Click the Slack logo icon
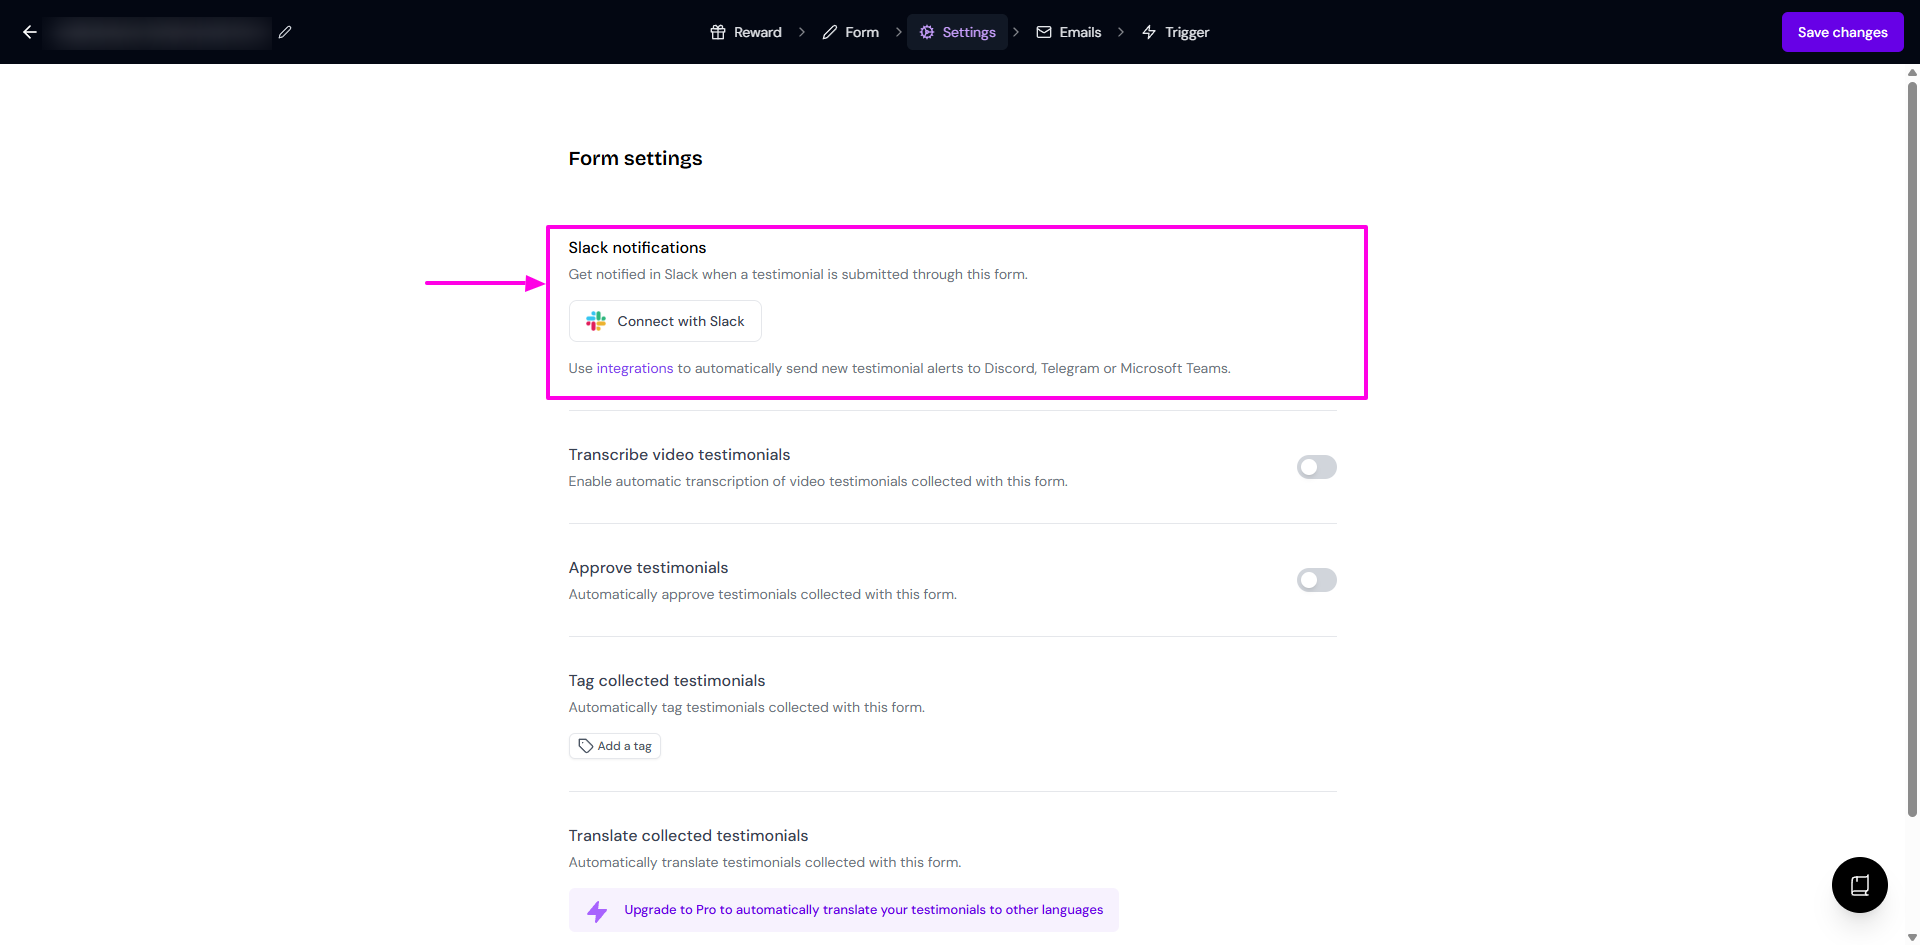The height and width of the screenshot is (945, 1920). [x=596, y=321]
